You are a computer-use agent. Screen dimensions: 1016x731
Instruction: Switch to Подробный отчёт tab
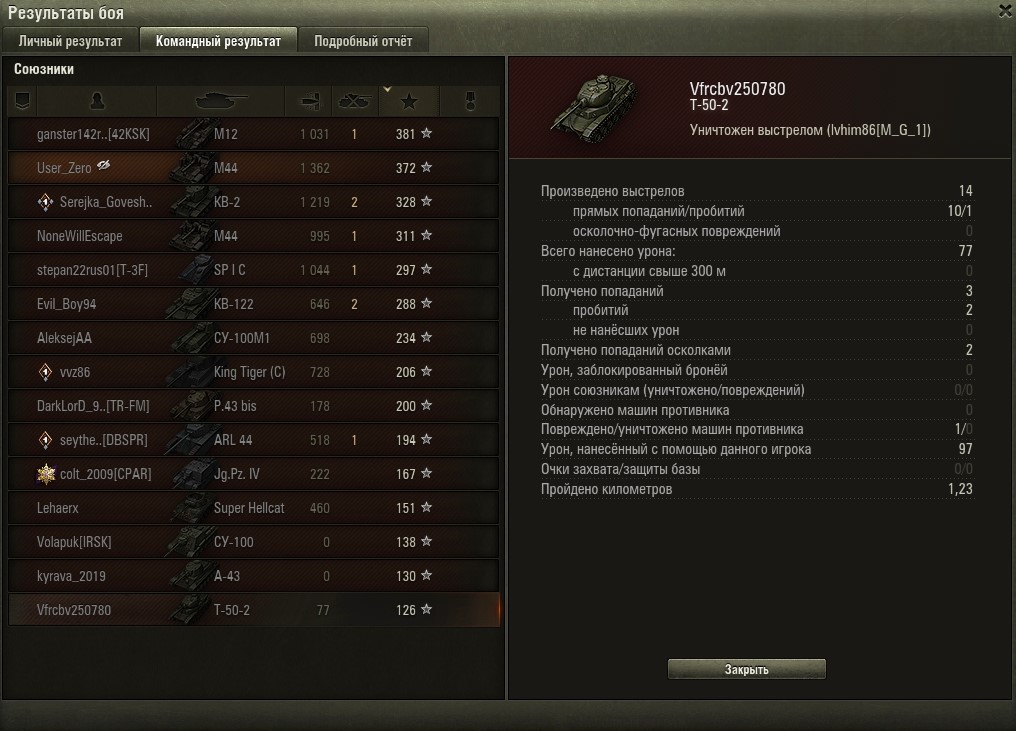point(363,41)
